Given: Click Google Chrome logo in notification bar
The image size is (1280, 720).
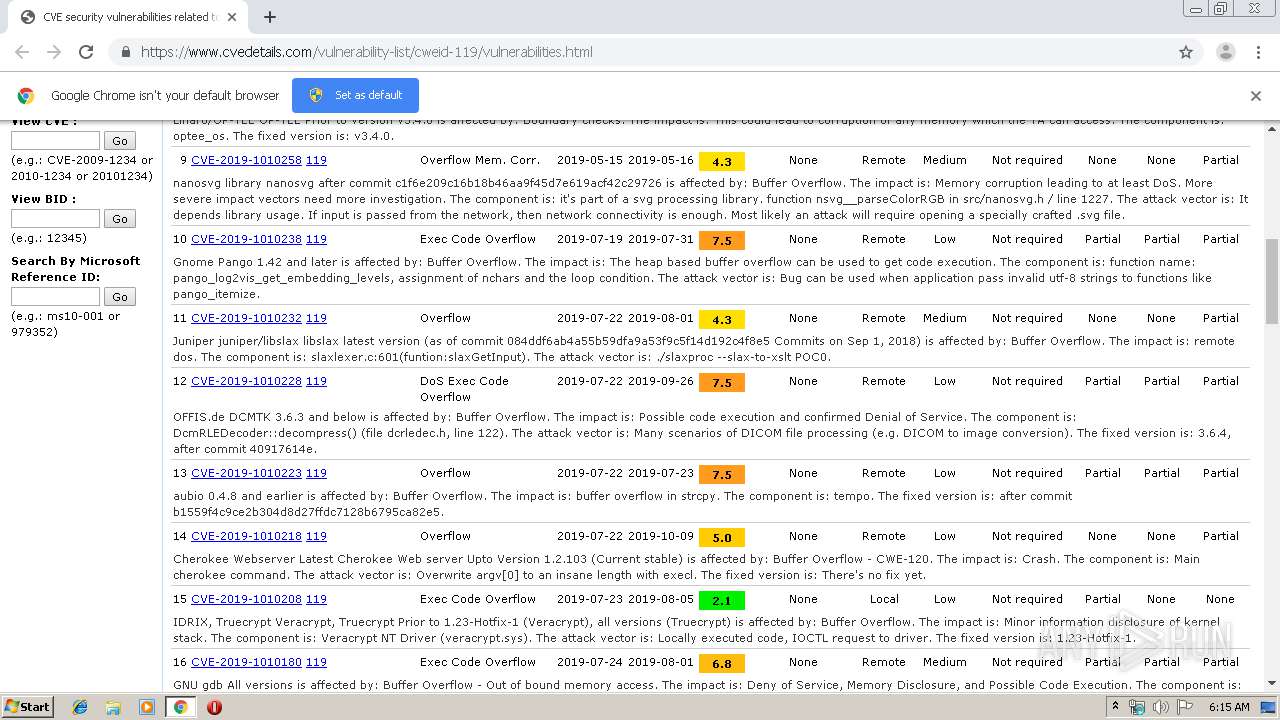Looking at the screenshot, I should pyautogui.click(x=26, y=96).
